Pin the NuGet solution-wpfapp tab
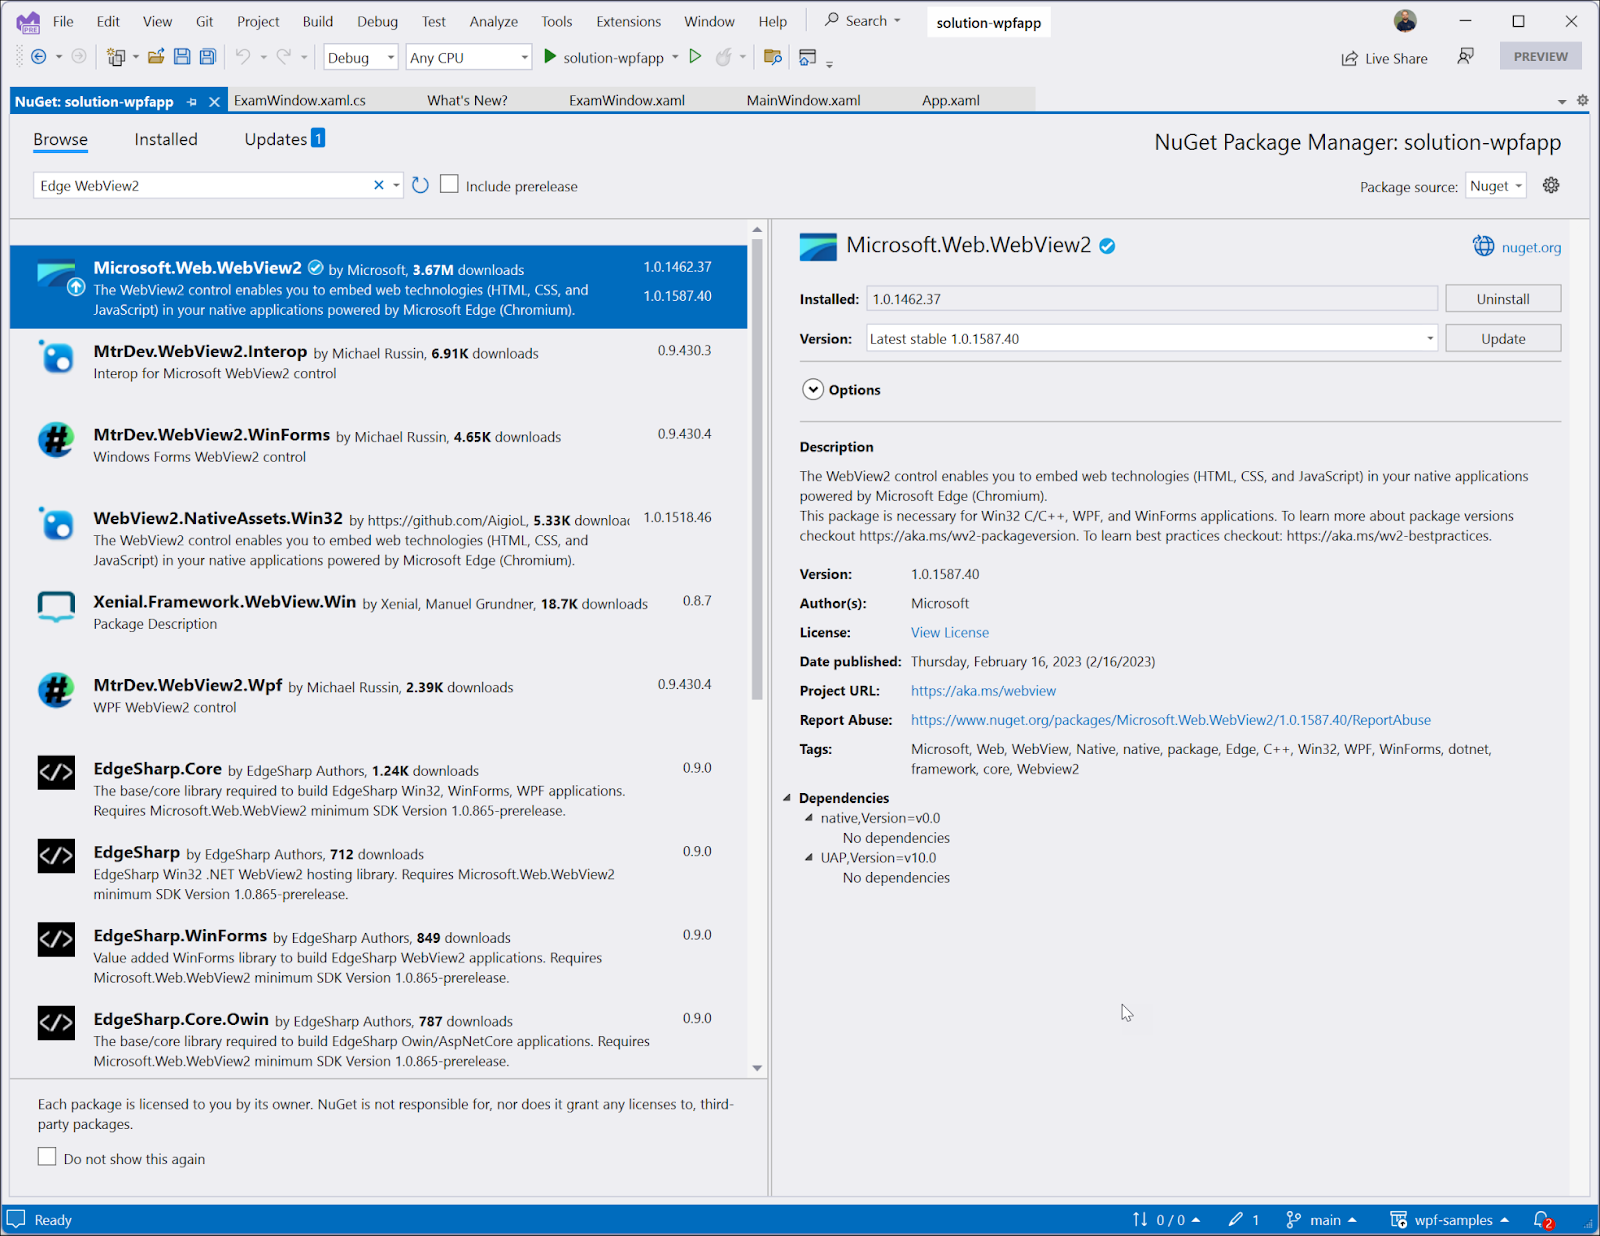This screenshot has height=1236, width=1600. pyautogui.click(x=192, y=101)
